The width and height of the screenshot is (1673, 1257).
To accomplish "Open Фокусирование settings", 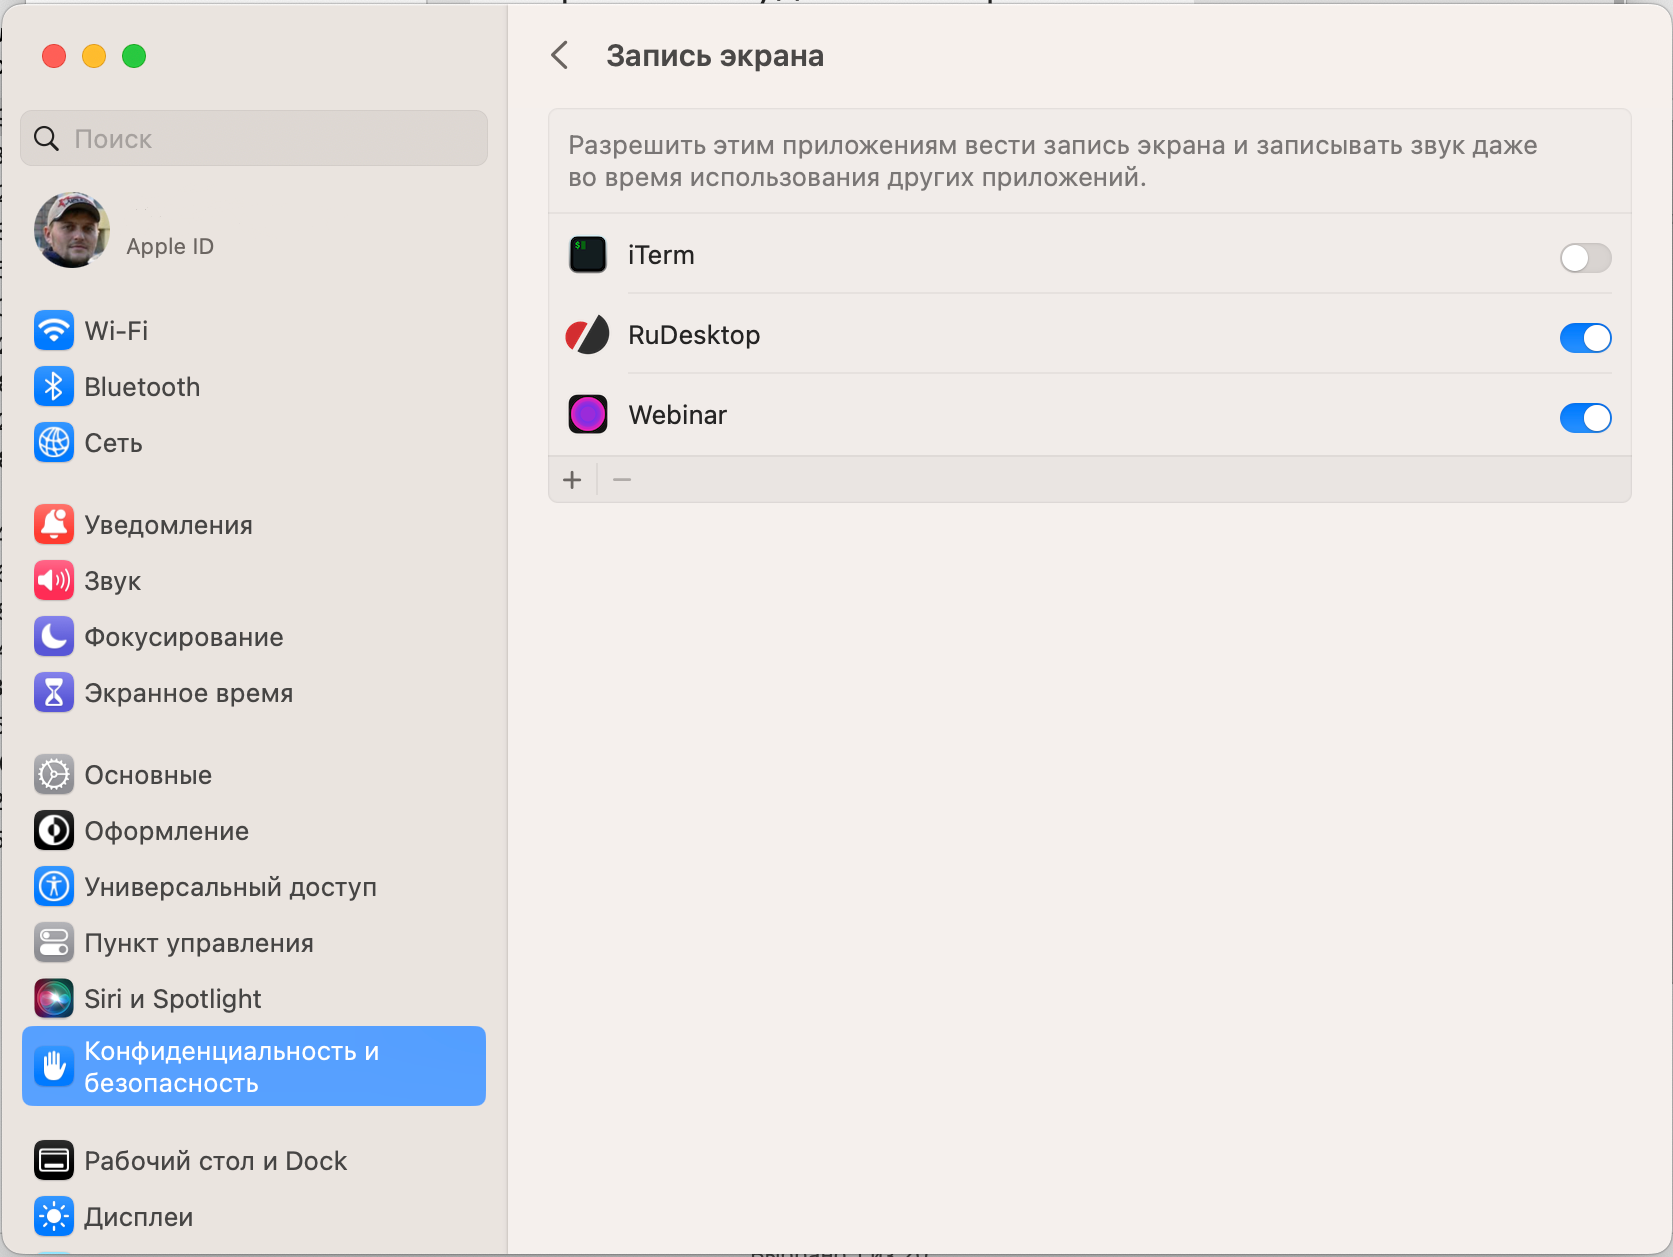I will [254, 636].
